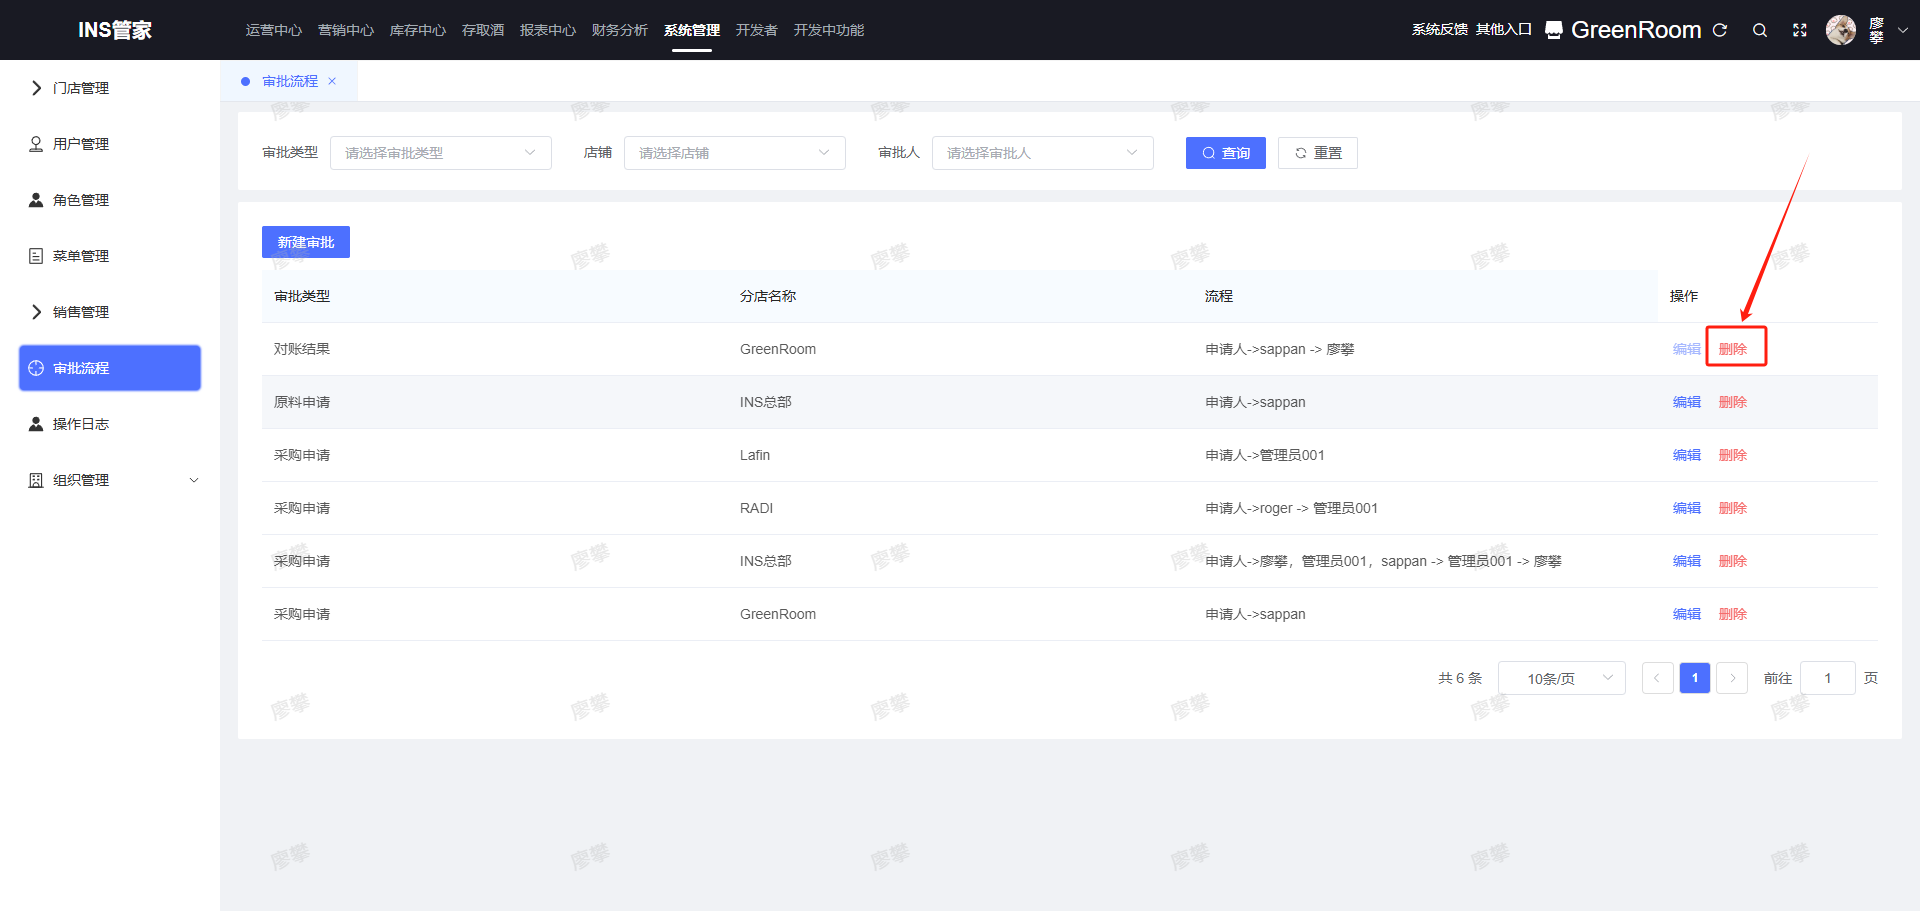Open 报表中心 in top navigation
1920x911 pixels.
tap(548, 30)
